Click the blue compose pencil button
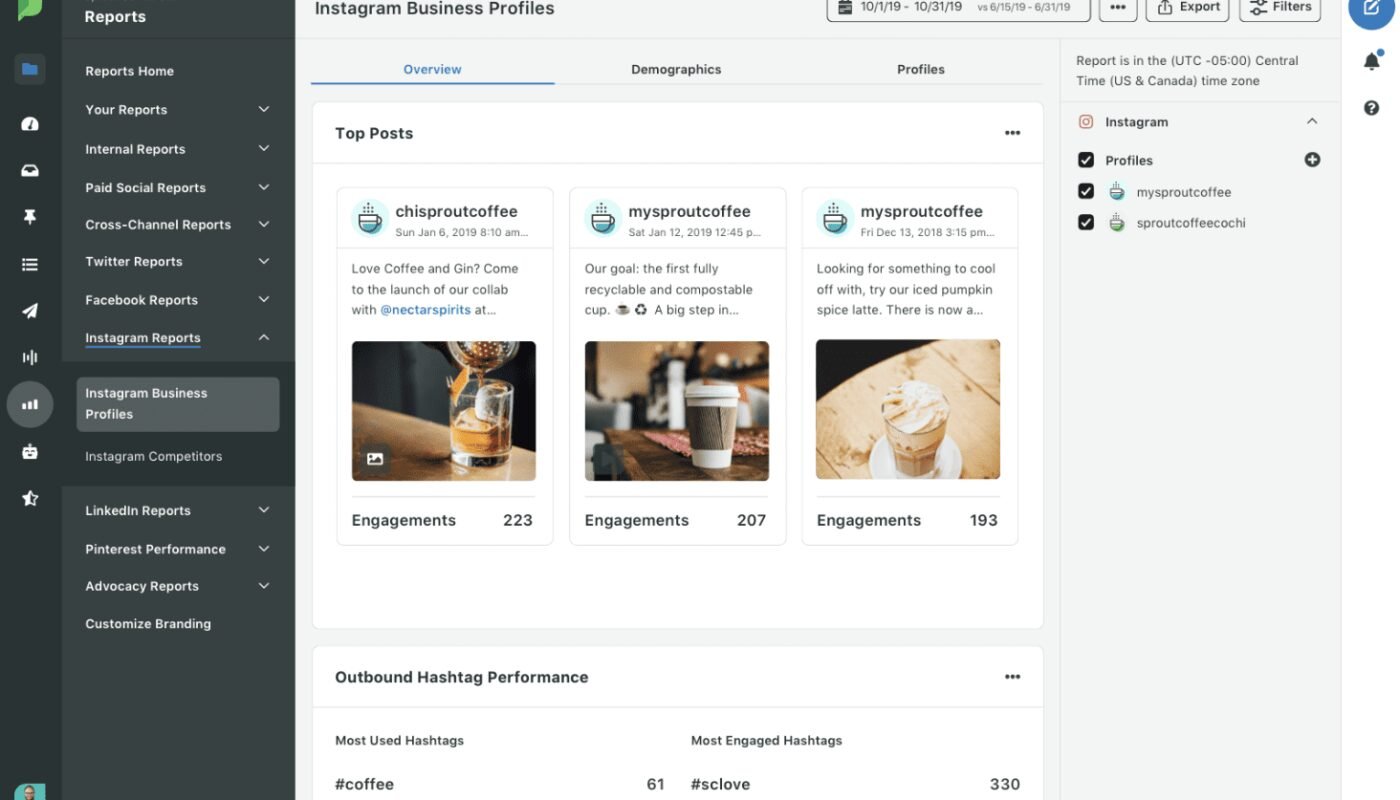Viewport: 1400px width, 800px height. pos(1371,8)
